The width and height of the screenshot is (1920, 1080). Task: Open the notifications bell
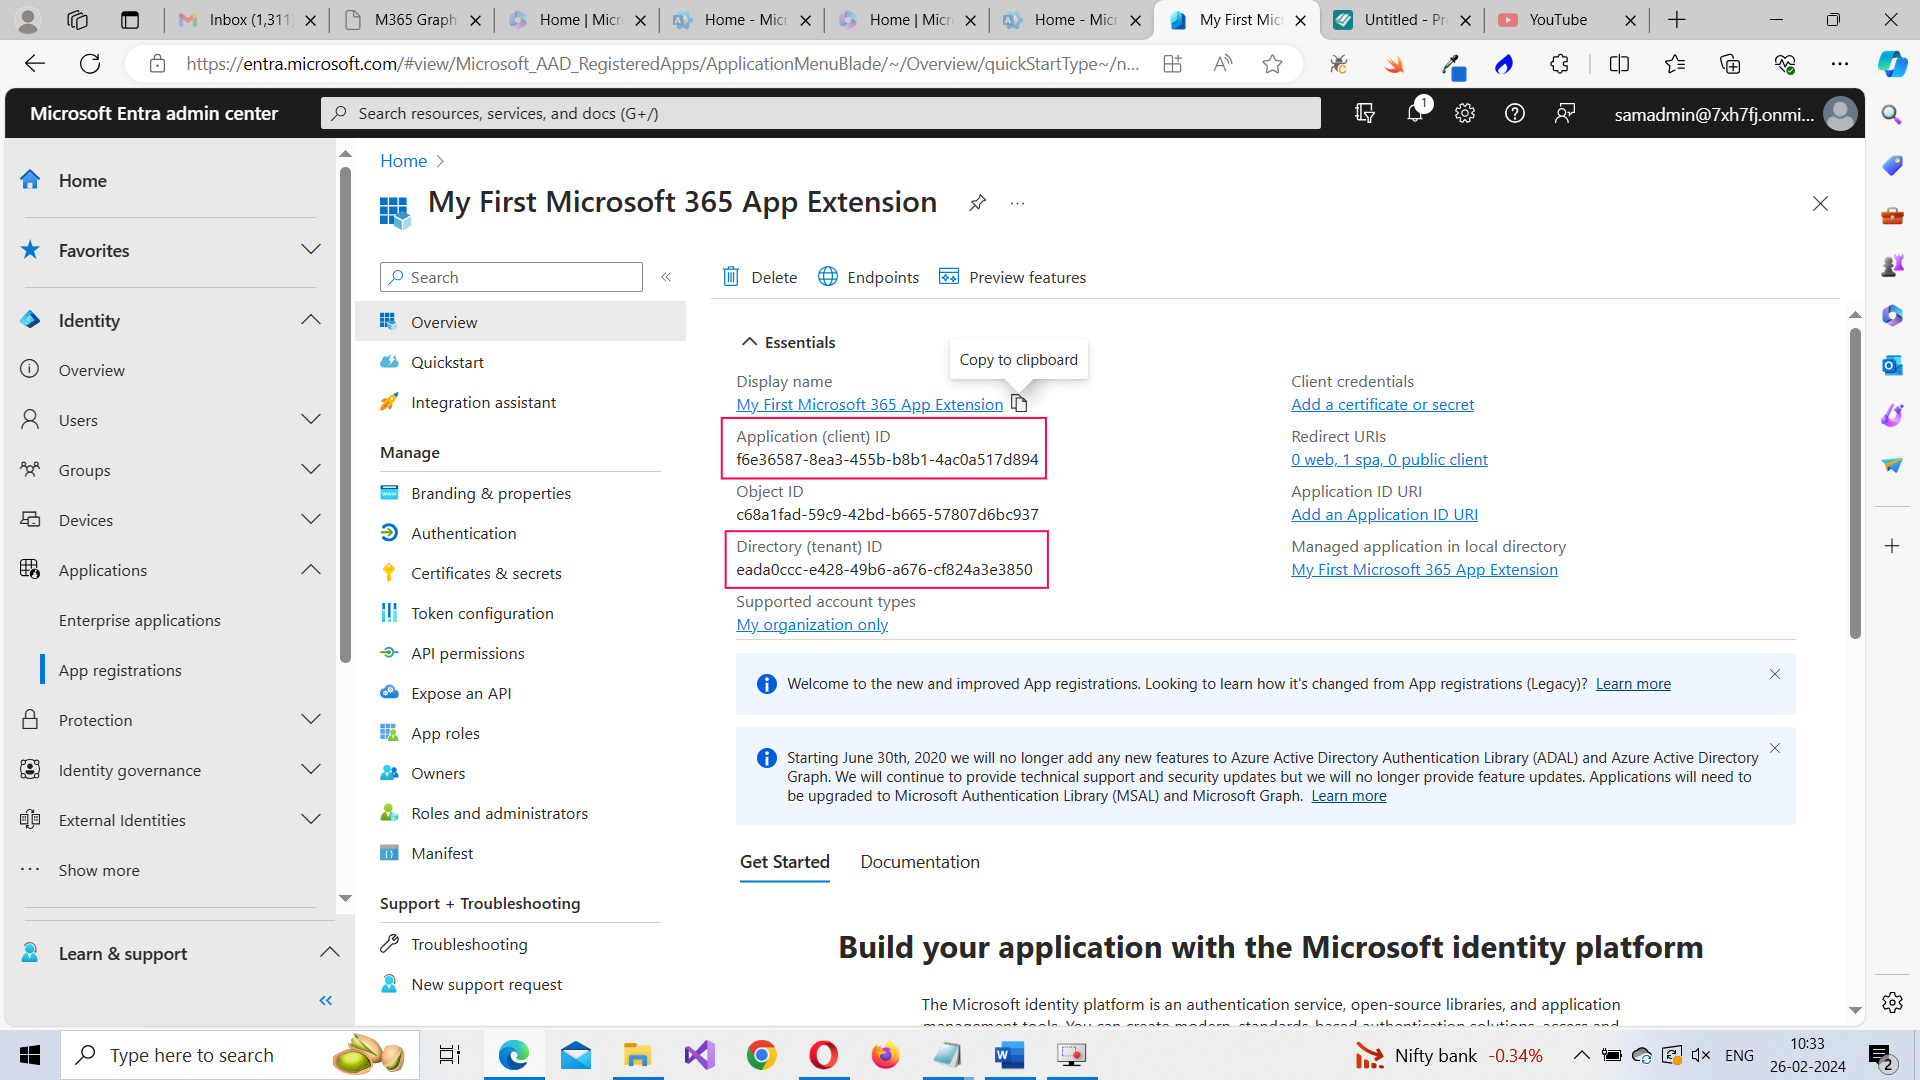[1414, 113]
